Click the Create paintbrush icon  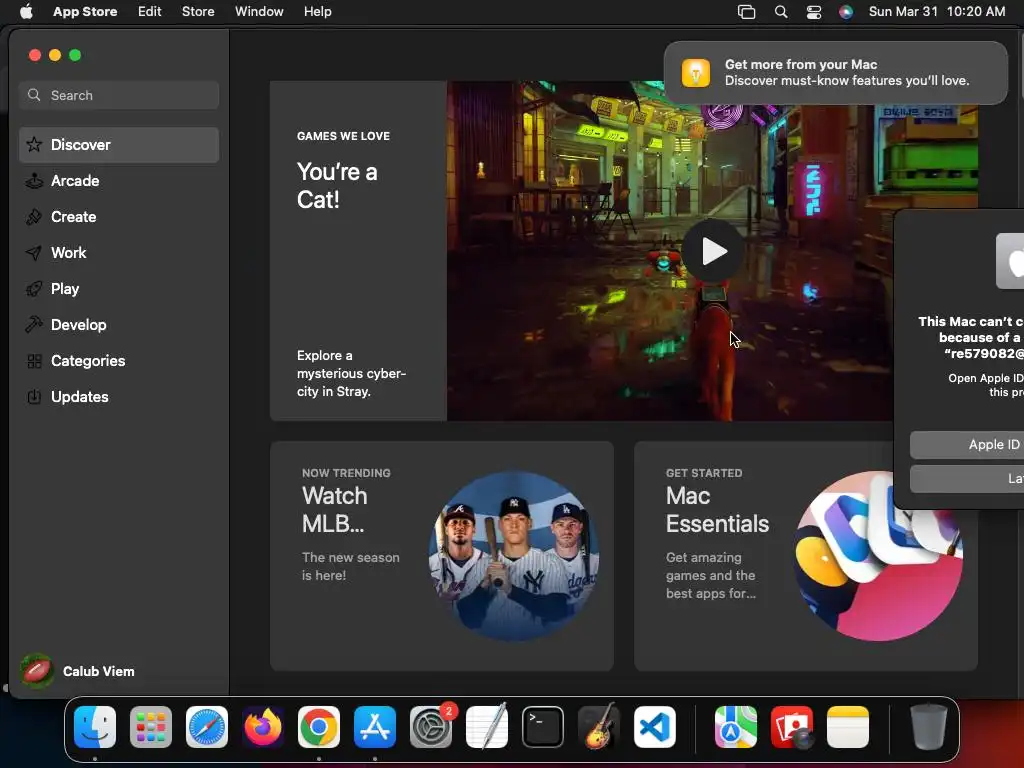[34, 217]
